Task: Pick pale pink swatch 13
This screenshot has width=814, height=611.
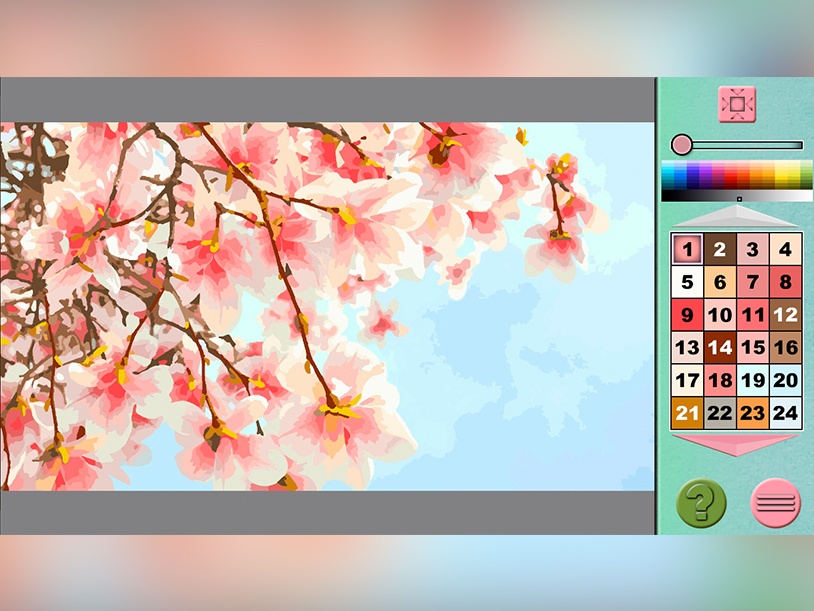Action: pyautogui.click(x=687, y=347)
